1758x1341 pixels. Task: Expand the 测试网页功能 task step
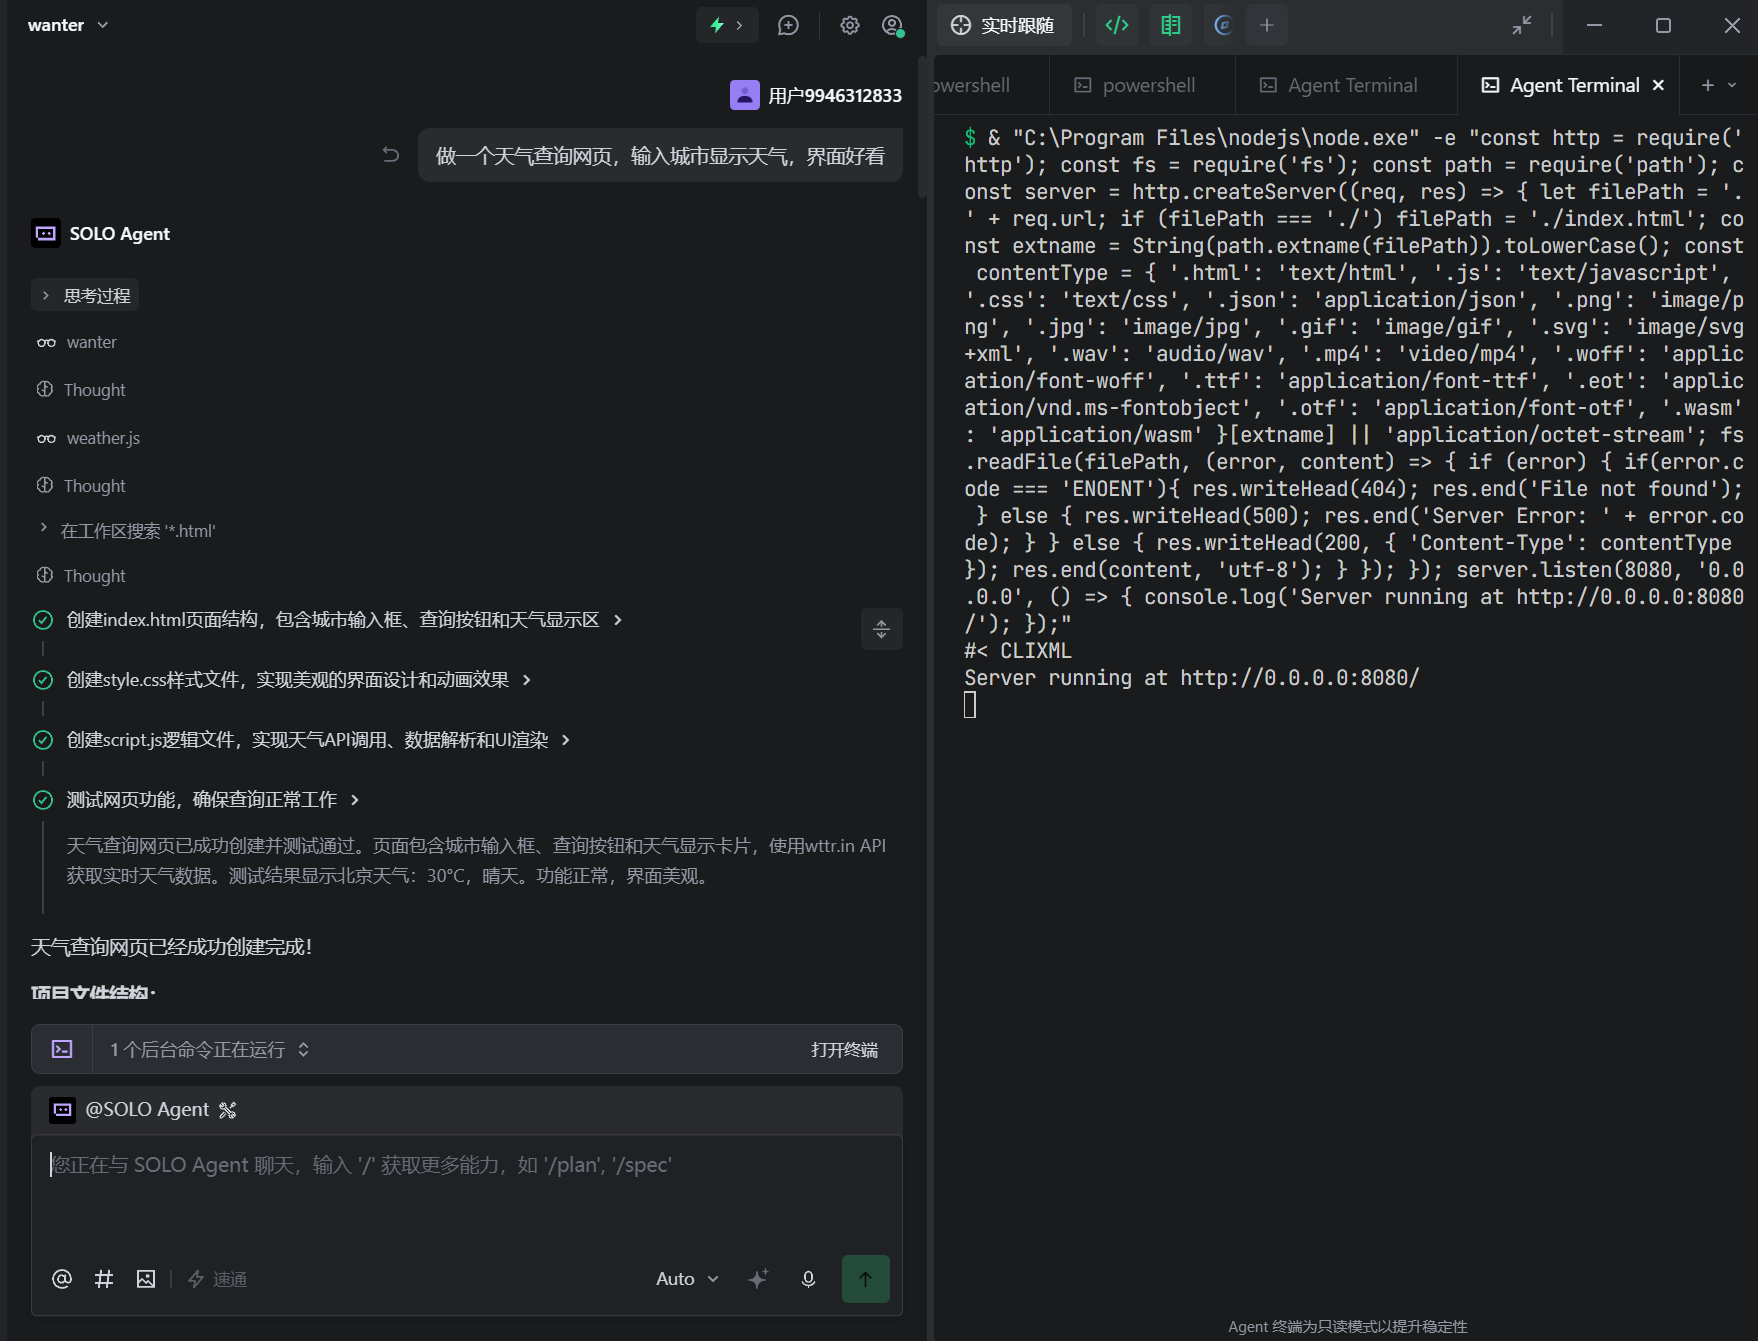[213, 800]
